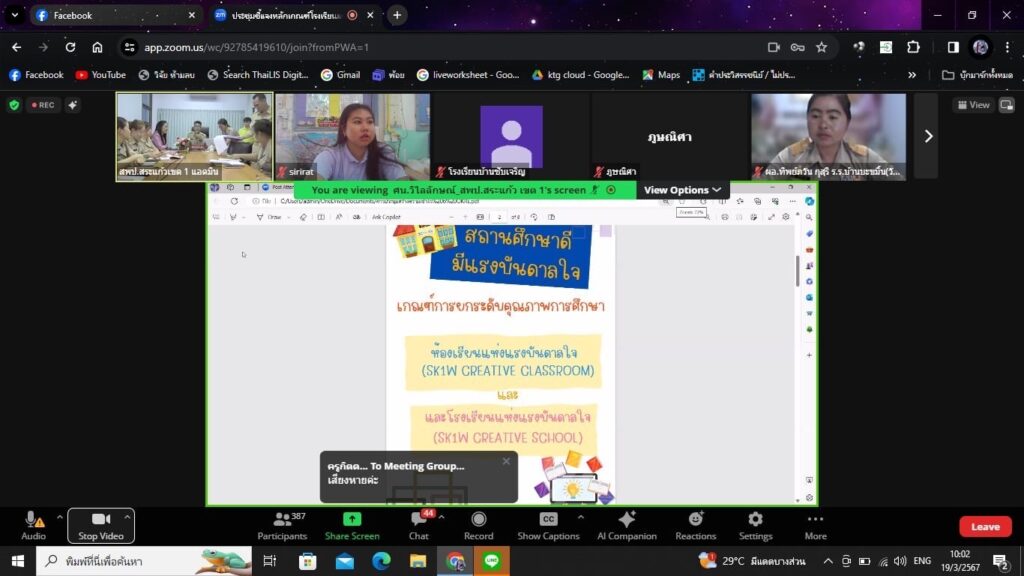Open the YouTube bookmark
This screenshot has height=576, width=1024.
click(x=101, y=75)
